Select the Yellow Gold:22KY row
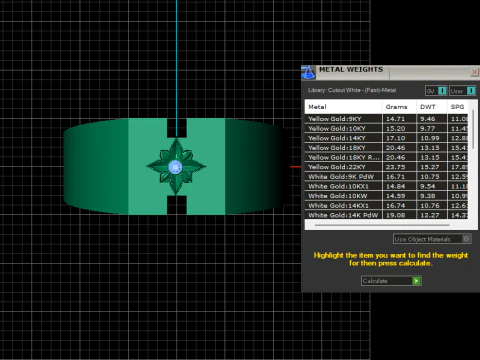480x360 pixels. [386, 167]
